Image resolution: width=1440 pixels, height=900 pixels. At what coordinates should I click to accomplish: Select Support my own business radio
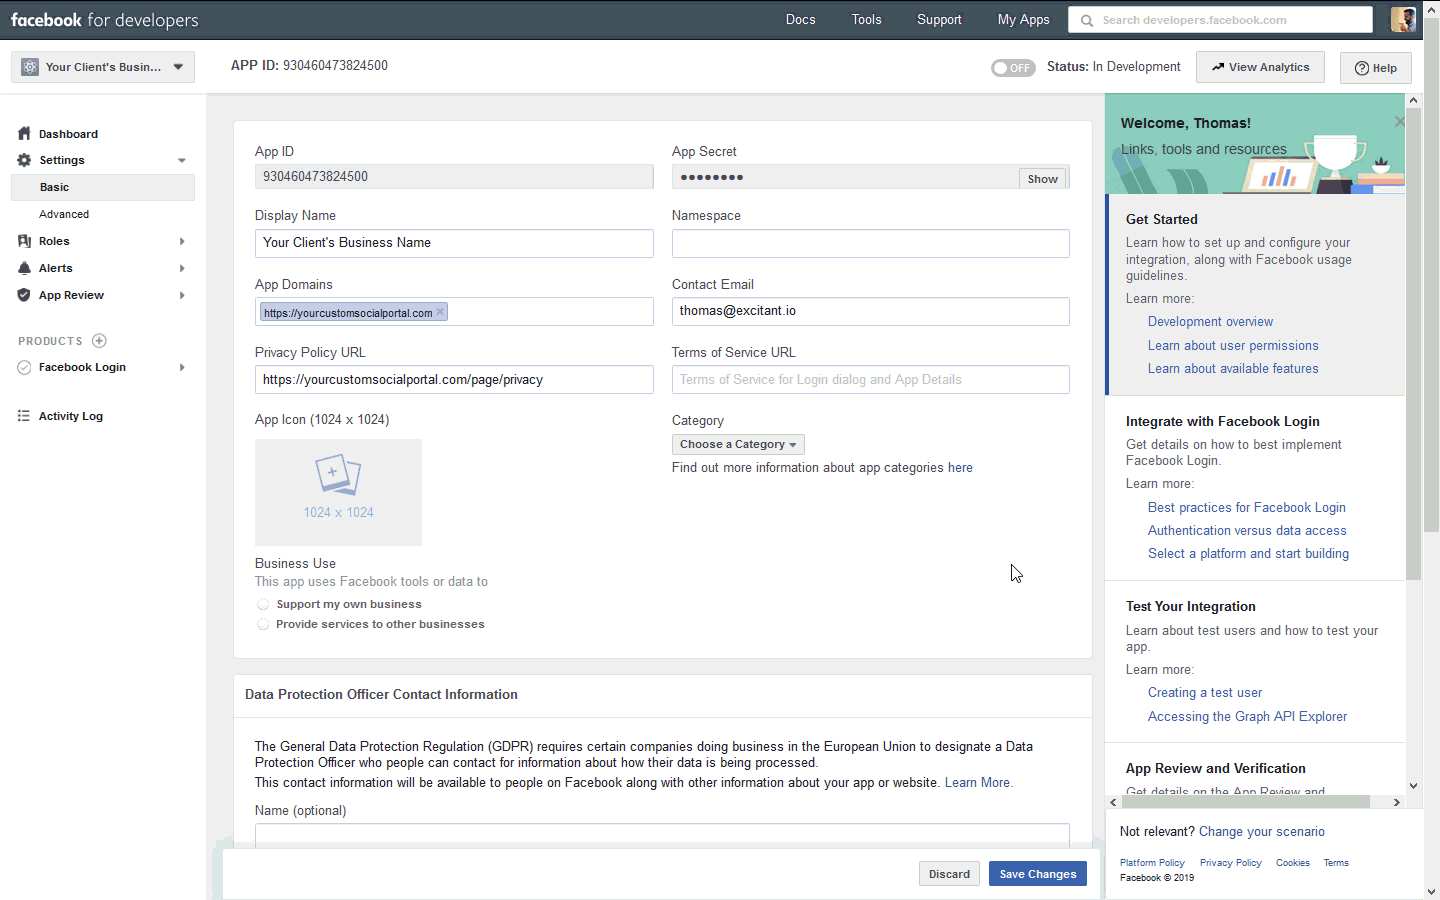[x=263, y=604]
